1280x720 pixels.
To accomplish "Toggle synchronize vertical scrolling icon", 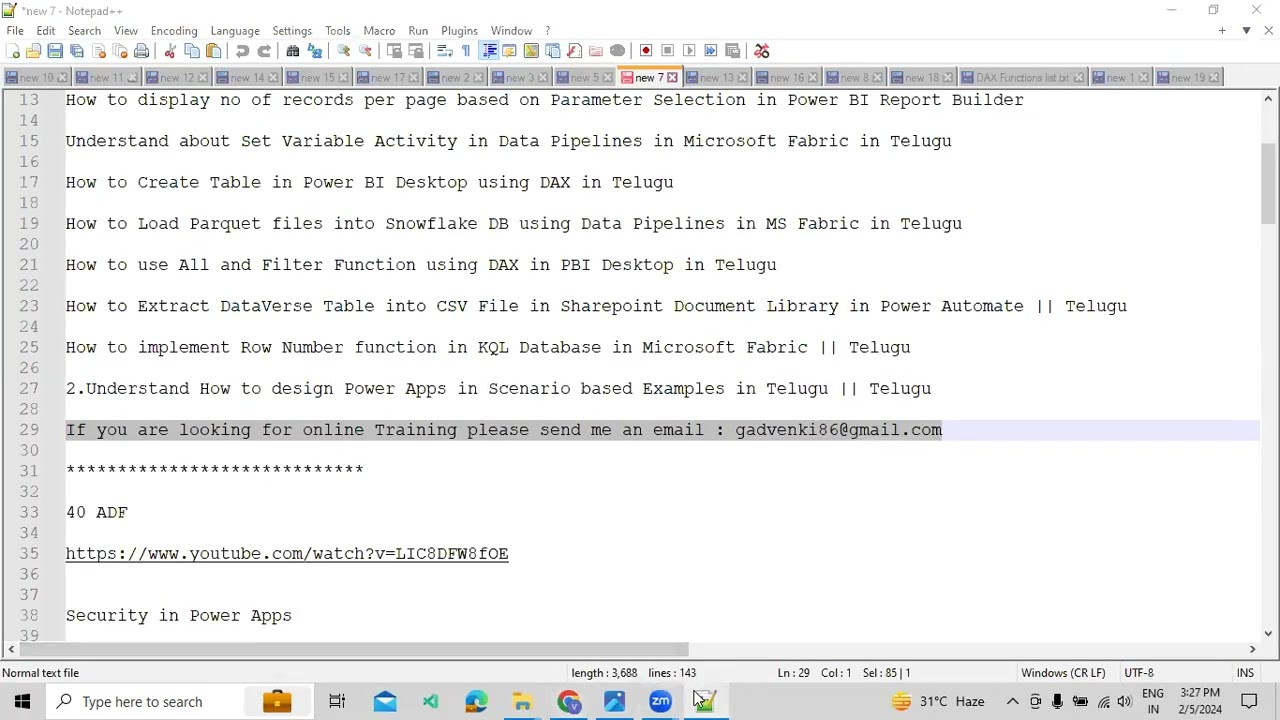I will click(394, 51).
